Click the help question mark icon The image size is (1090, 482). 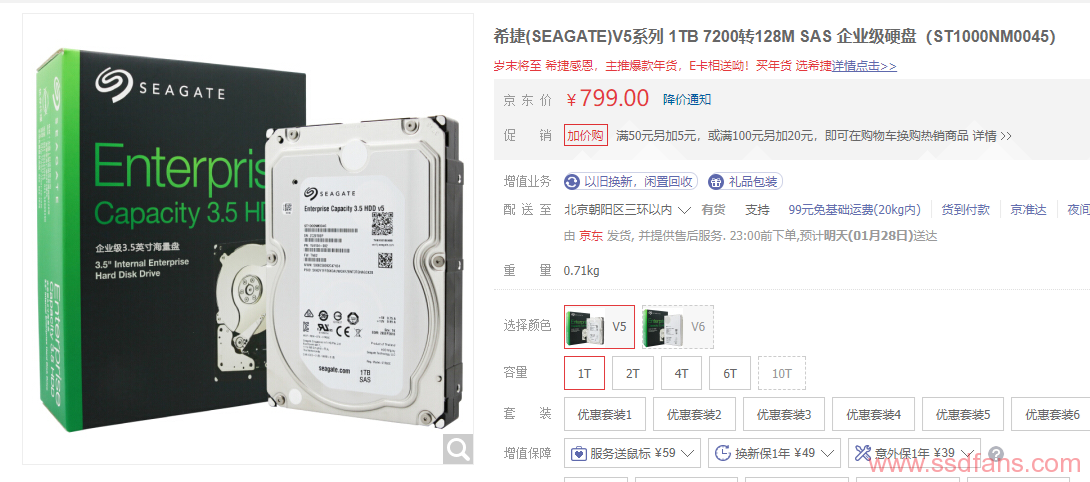coord(995,453)
